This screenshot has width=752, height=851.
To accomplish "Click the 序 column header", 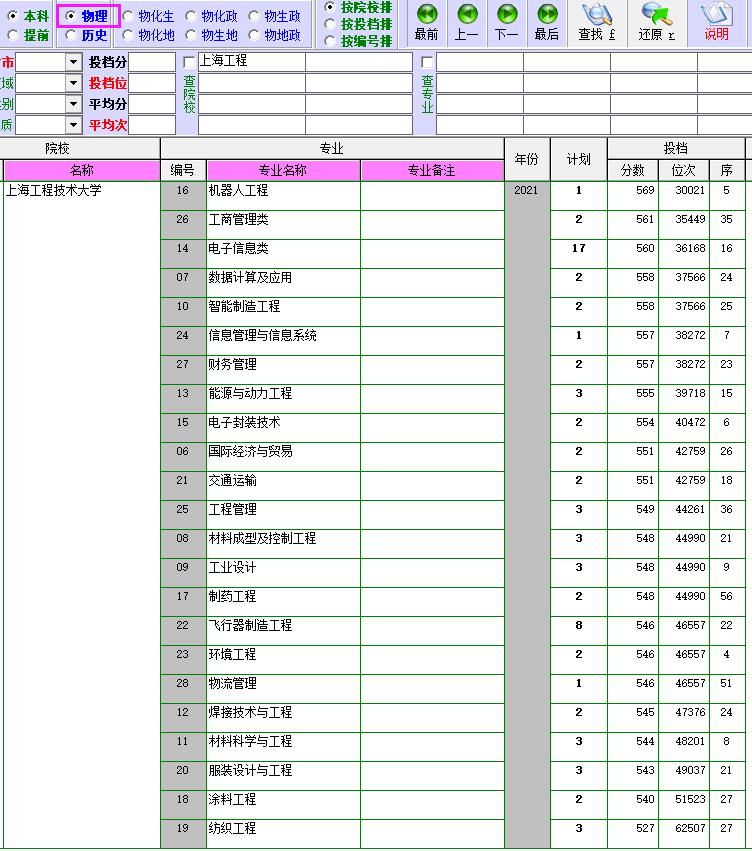I will pos(726,170).
